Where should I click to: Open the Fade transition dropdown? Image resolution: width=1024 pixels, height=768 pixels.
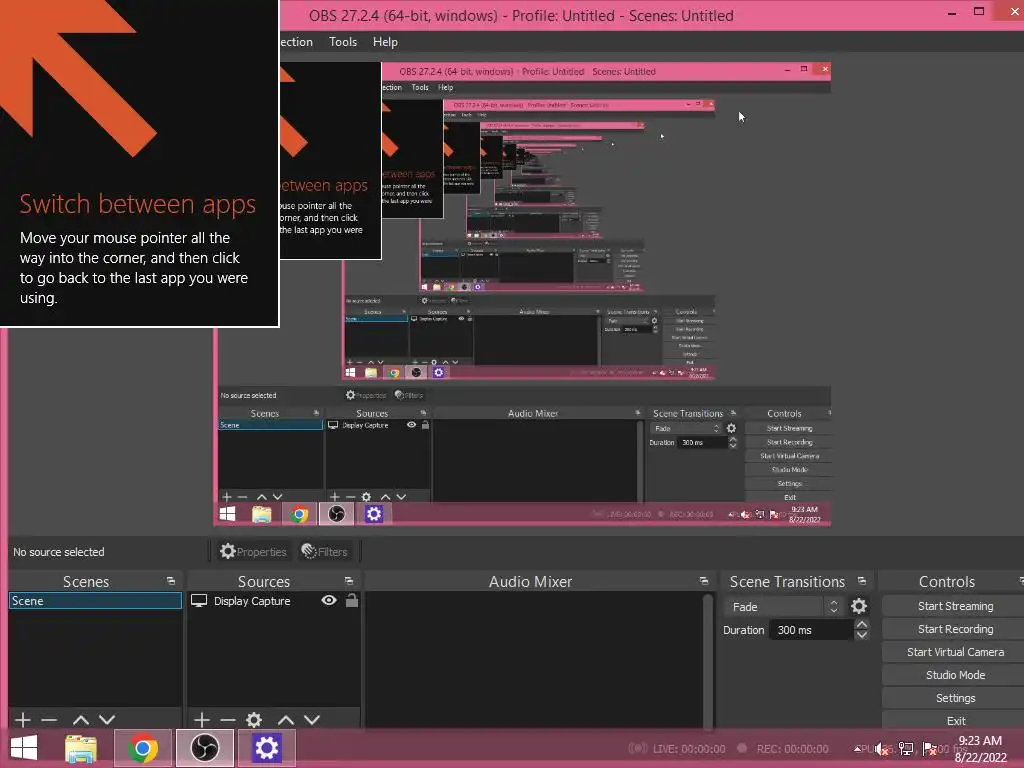784,607
